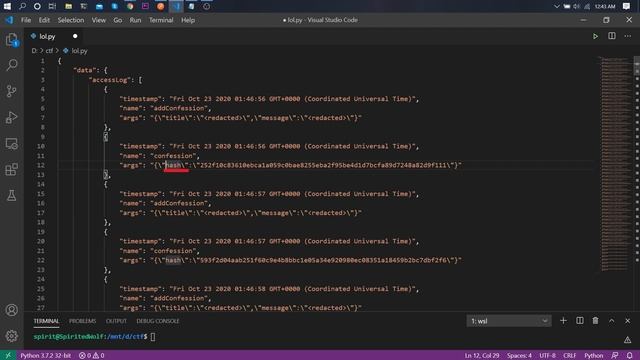Open editor More Actions ellipsis
This screenshot has height=360, width=640.
(627, 36)
